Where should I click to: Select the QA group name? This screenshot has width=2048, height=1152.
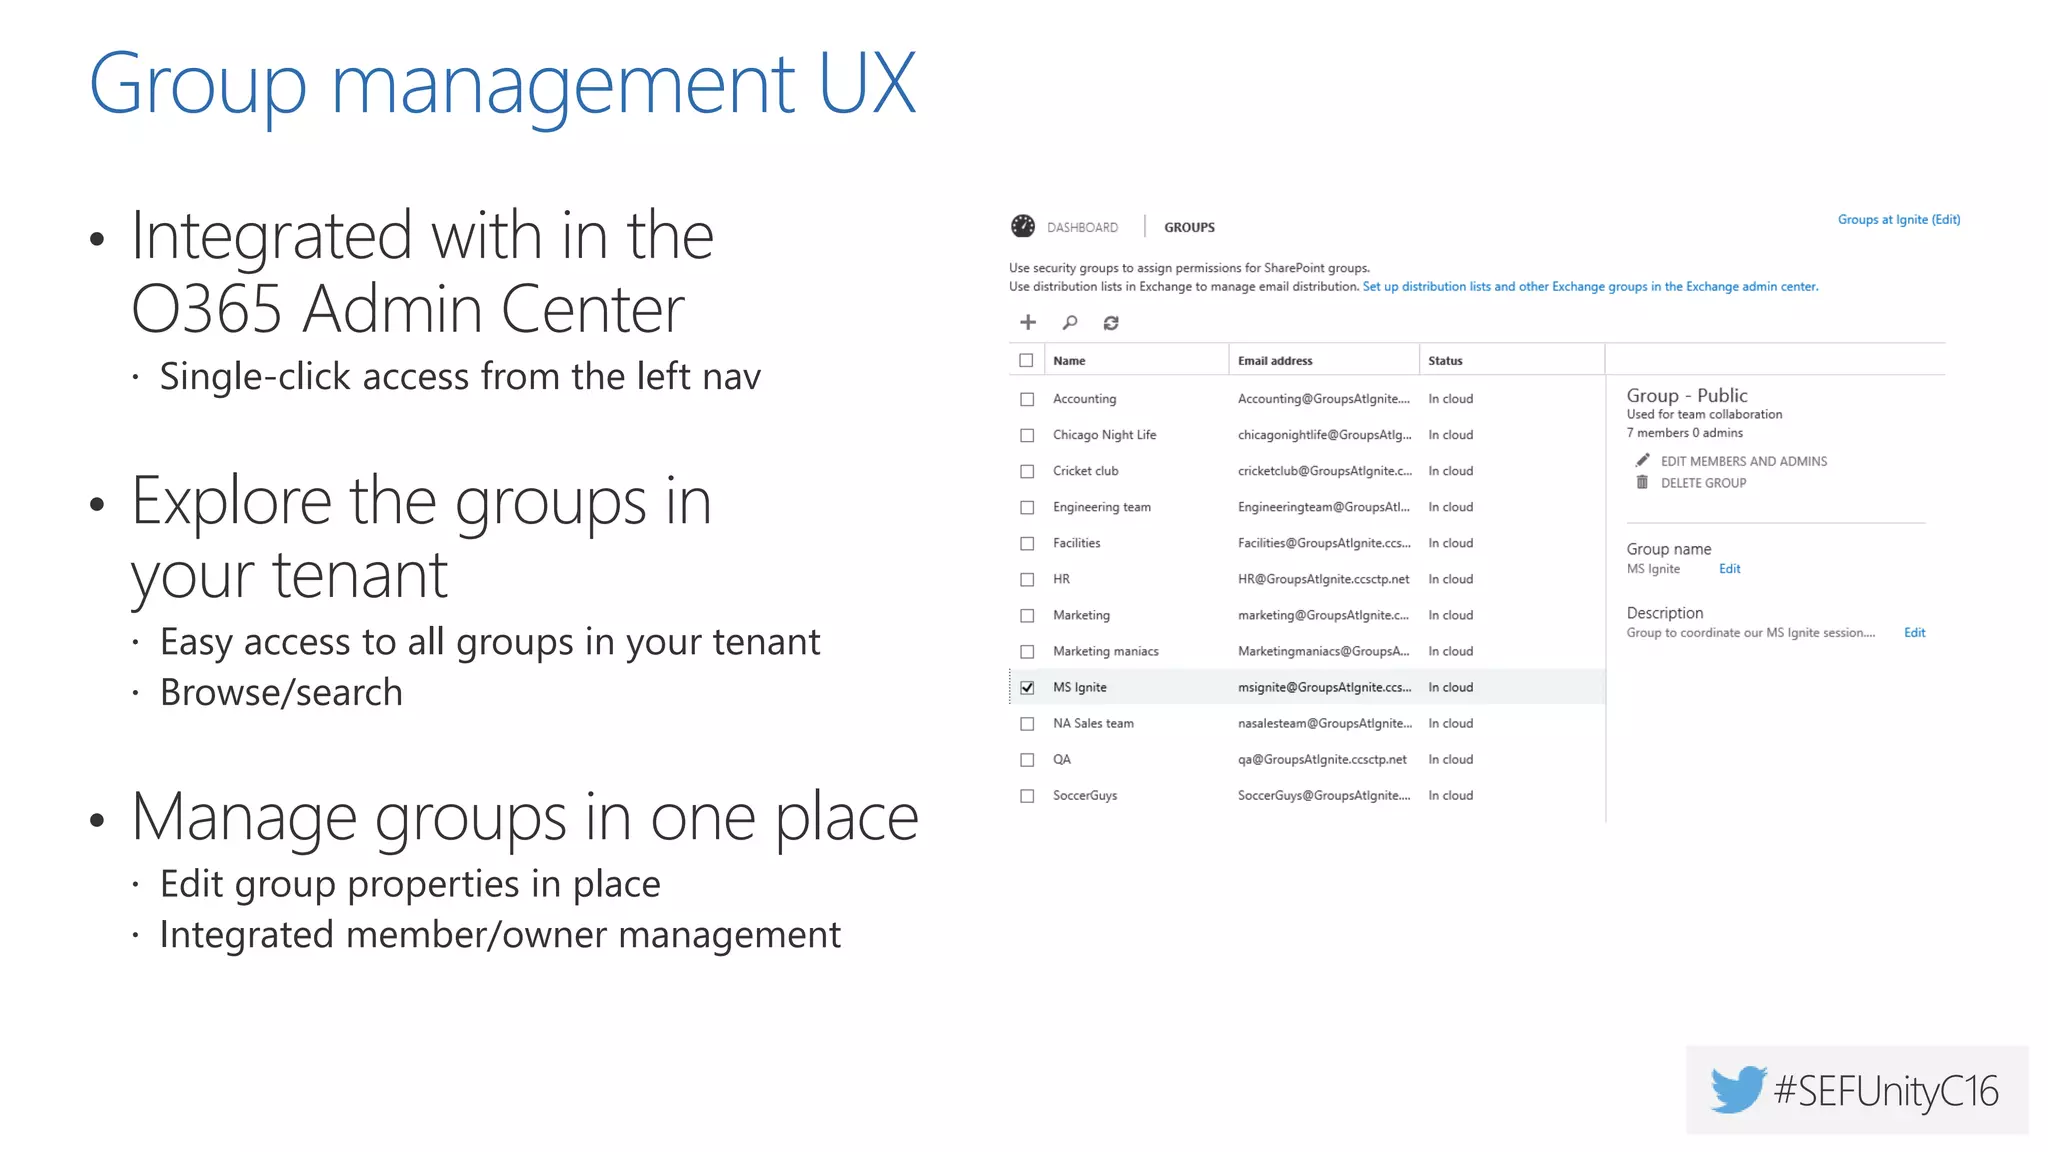[x=1061, y=759]
